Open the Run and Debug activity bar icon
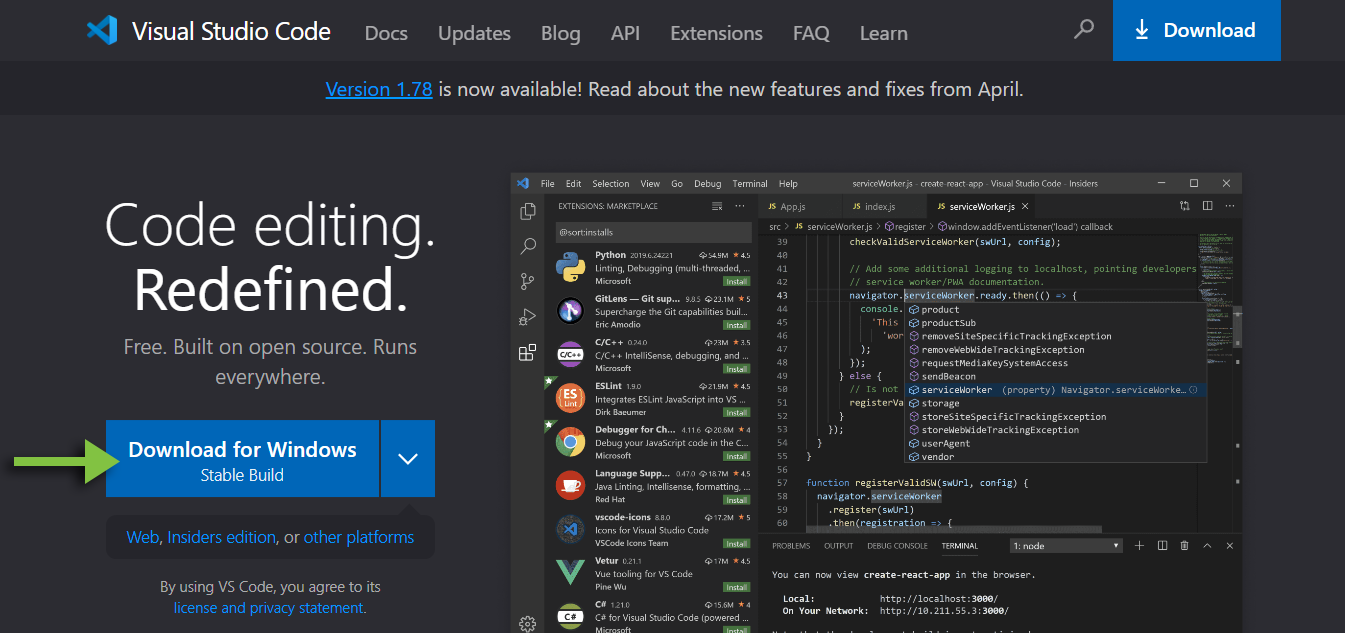Image resolution: width=1345 pixels, height=633 pixels. coord(527,317)
